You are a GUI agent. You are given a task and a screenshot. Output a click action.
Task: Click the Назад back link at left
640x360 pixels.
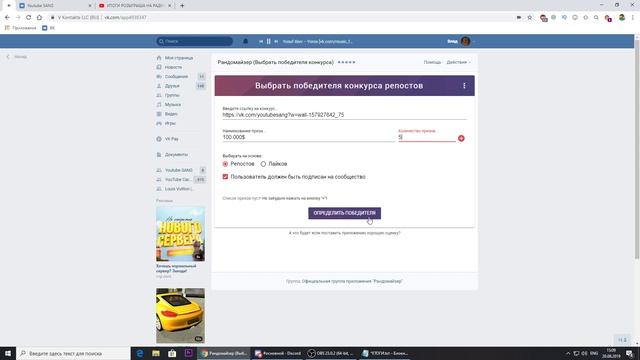coord(17,57)
